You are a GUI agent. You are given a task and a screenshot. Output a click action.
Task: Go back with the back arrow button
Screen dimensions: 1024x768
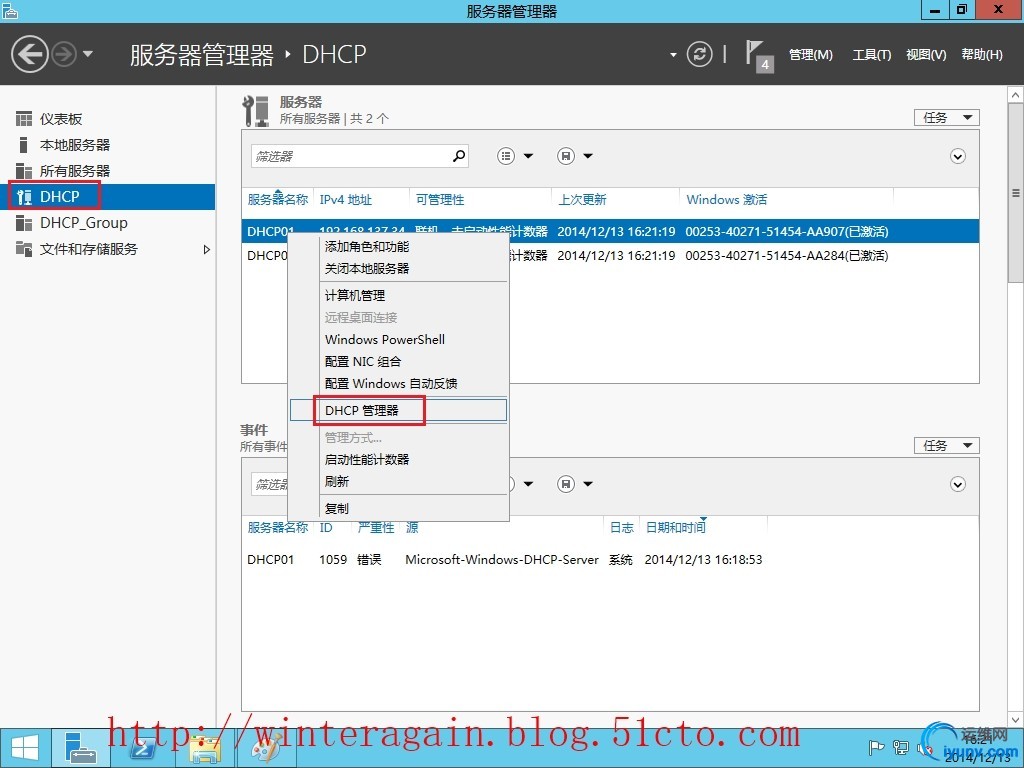(x=29, y=54)
